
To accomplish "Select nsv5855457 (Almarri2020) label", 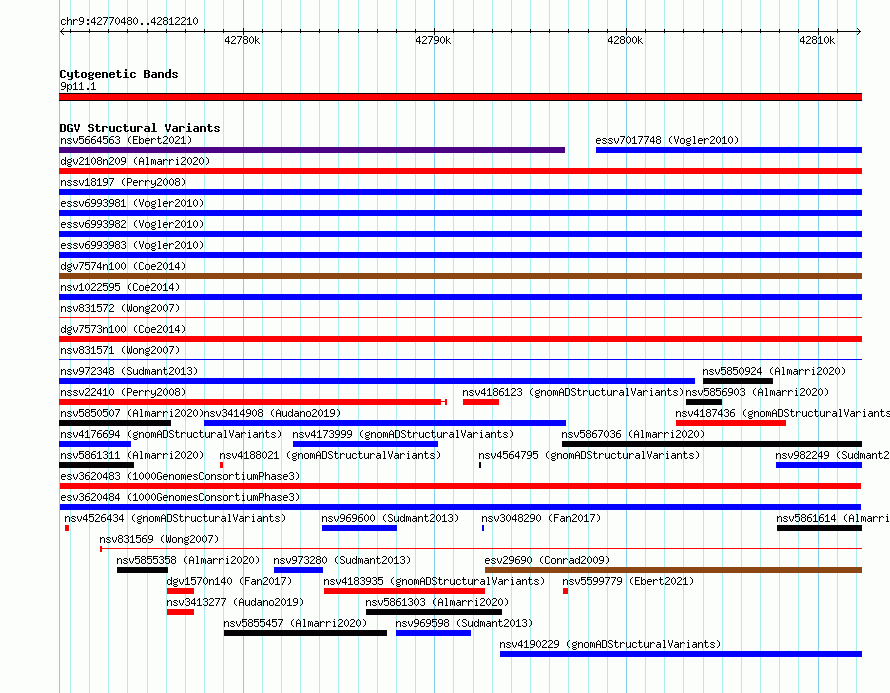I will click(x=295, y=623).
